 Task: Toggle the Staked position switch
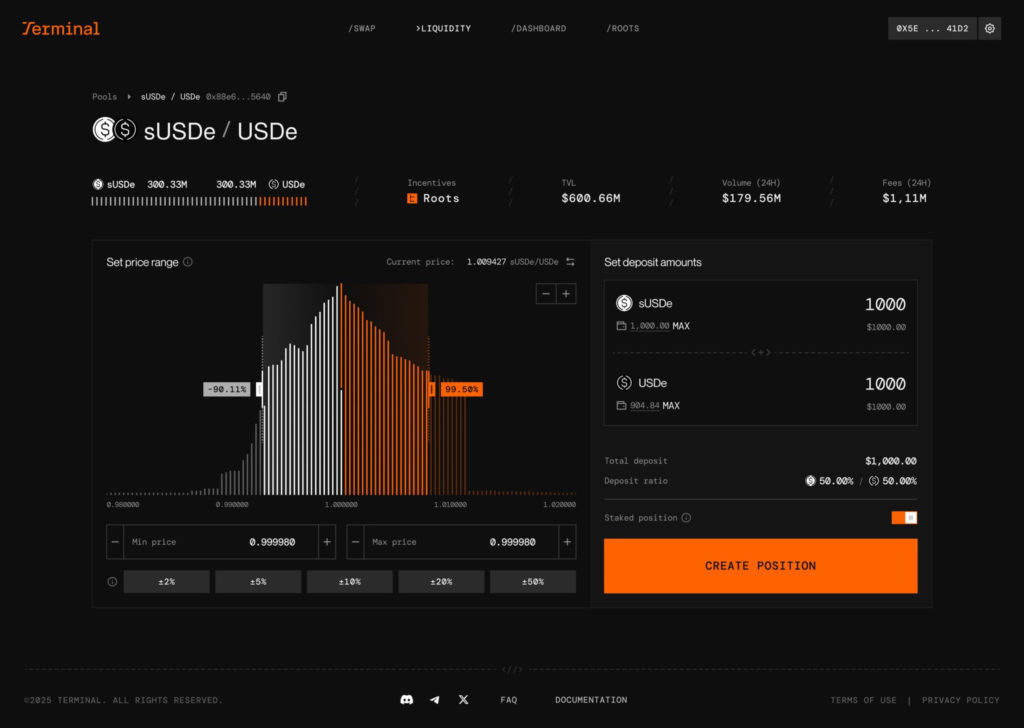tap(904, 518)
